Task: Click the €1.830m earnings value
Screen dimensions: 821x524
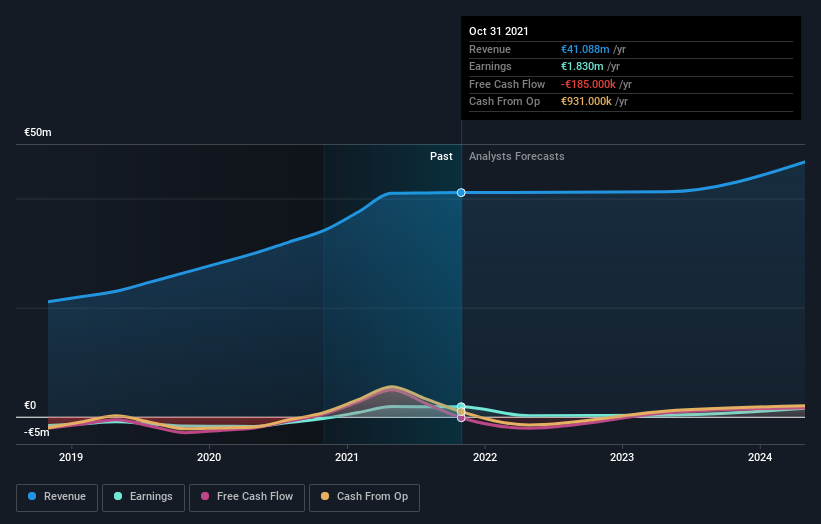Action: [x=582, y=66]
